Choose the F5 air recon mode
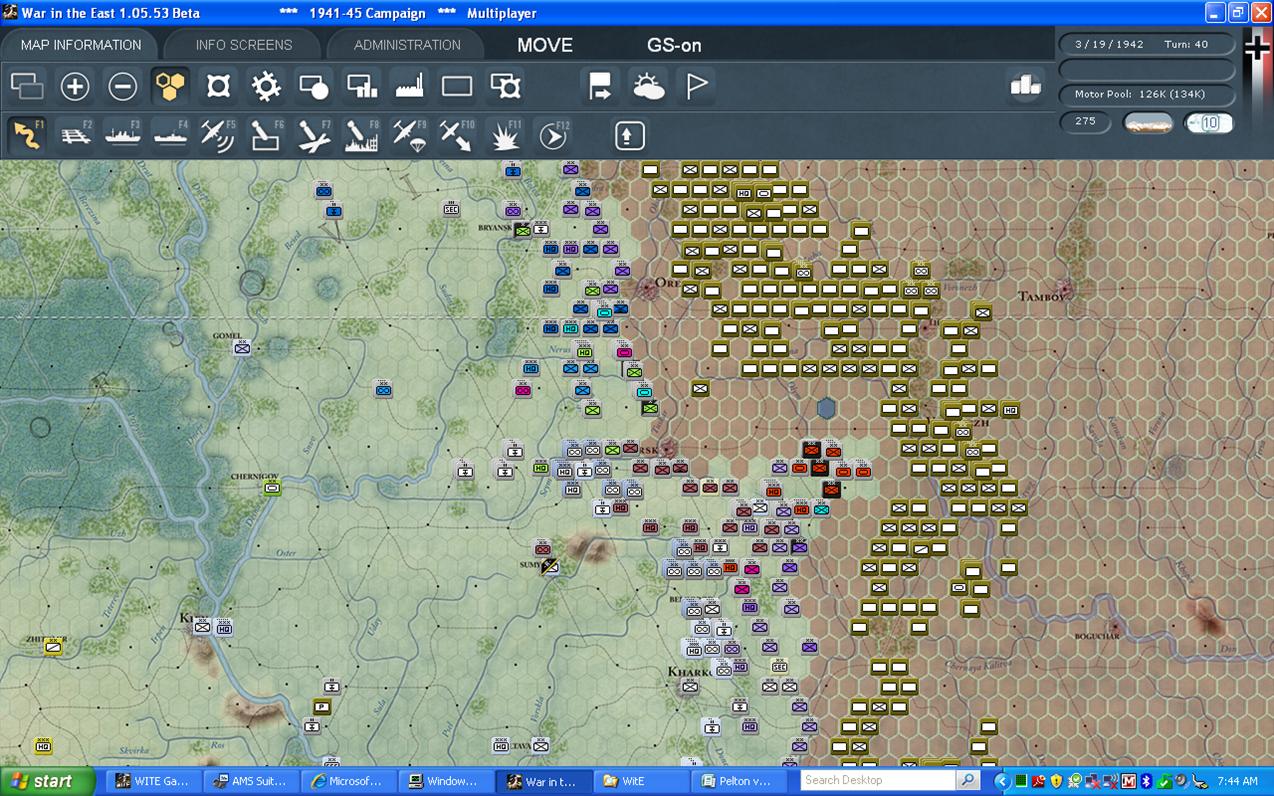 pos(218,136)
